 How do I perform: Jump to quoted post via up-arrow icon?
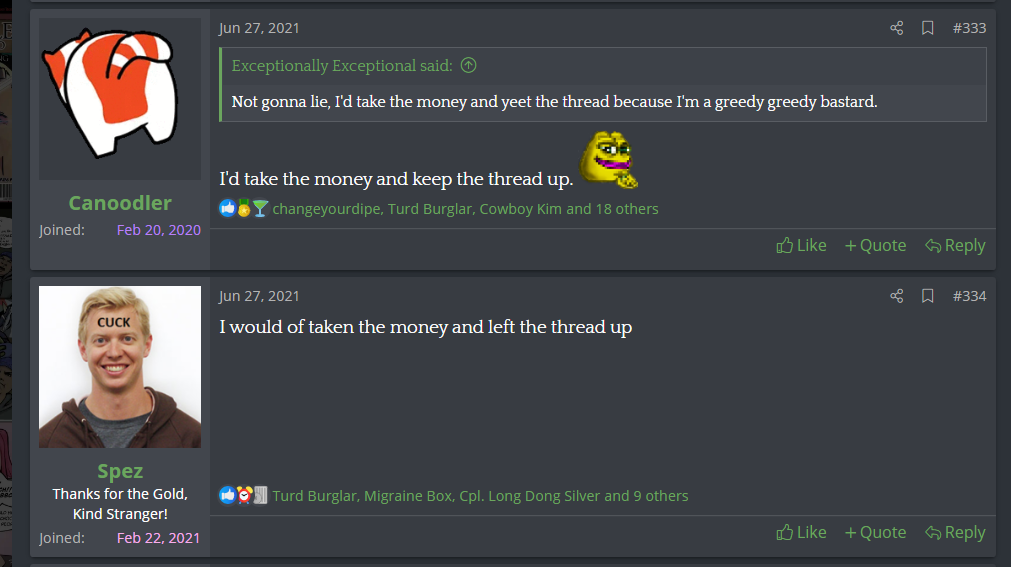coord(469,65)
